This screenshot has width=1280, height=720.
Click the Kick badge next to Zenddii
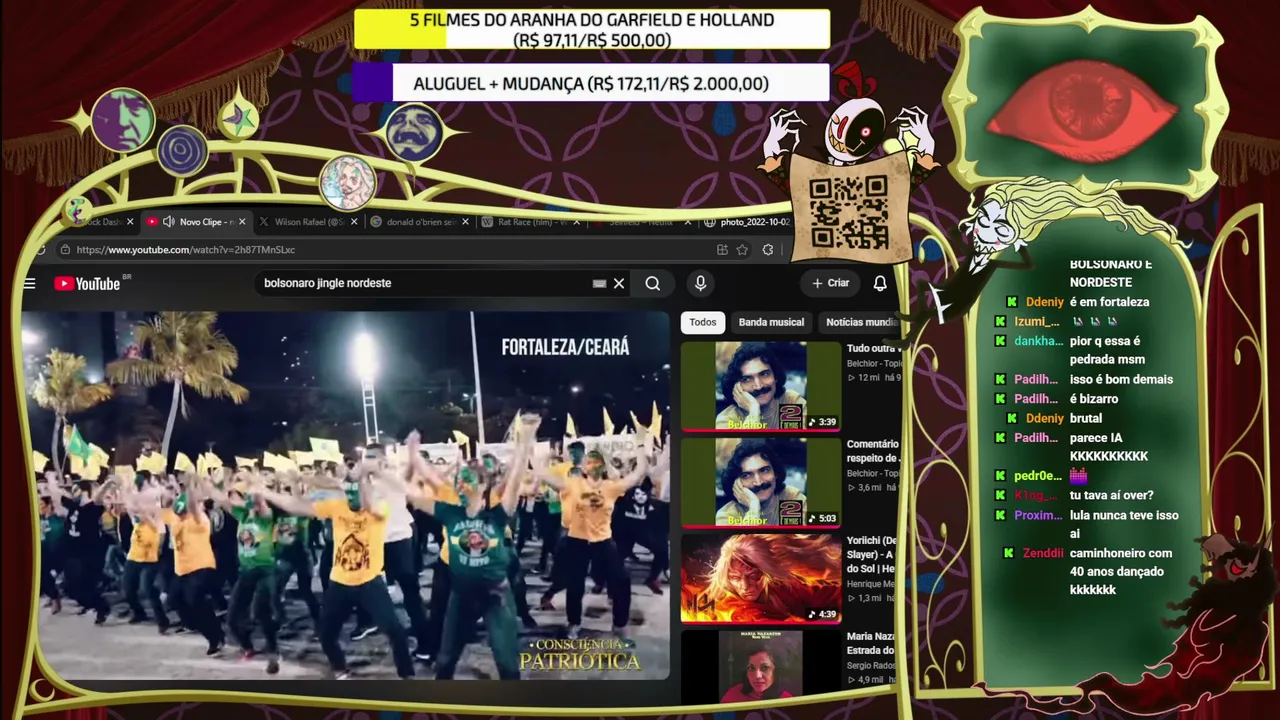pyautogui.click(x=1009, y=554)
